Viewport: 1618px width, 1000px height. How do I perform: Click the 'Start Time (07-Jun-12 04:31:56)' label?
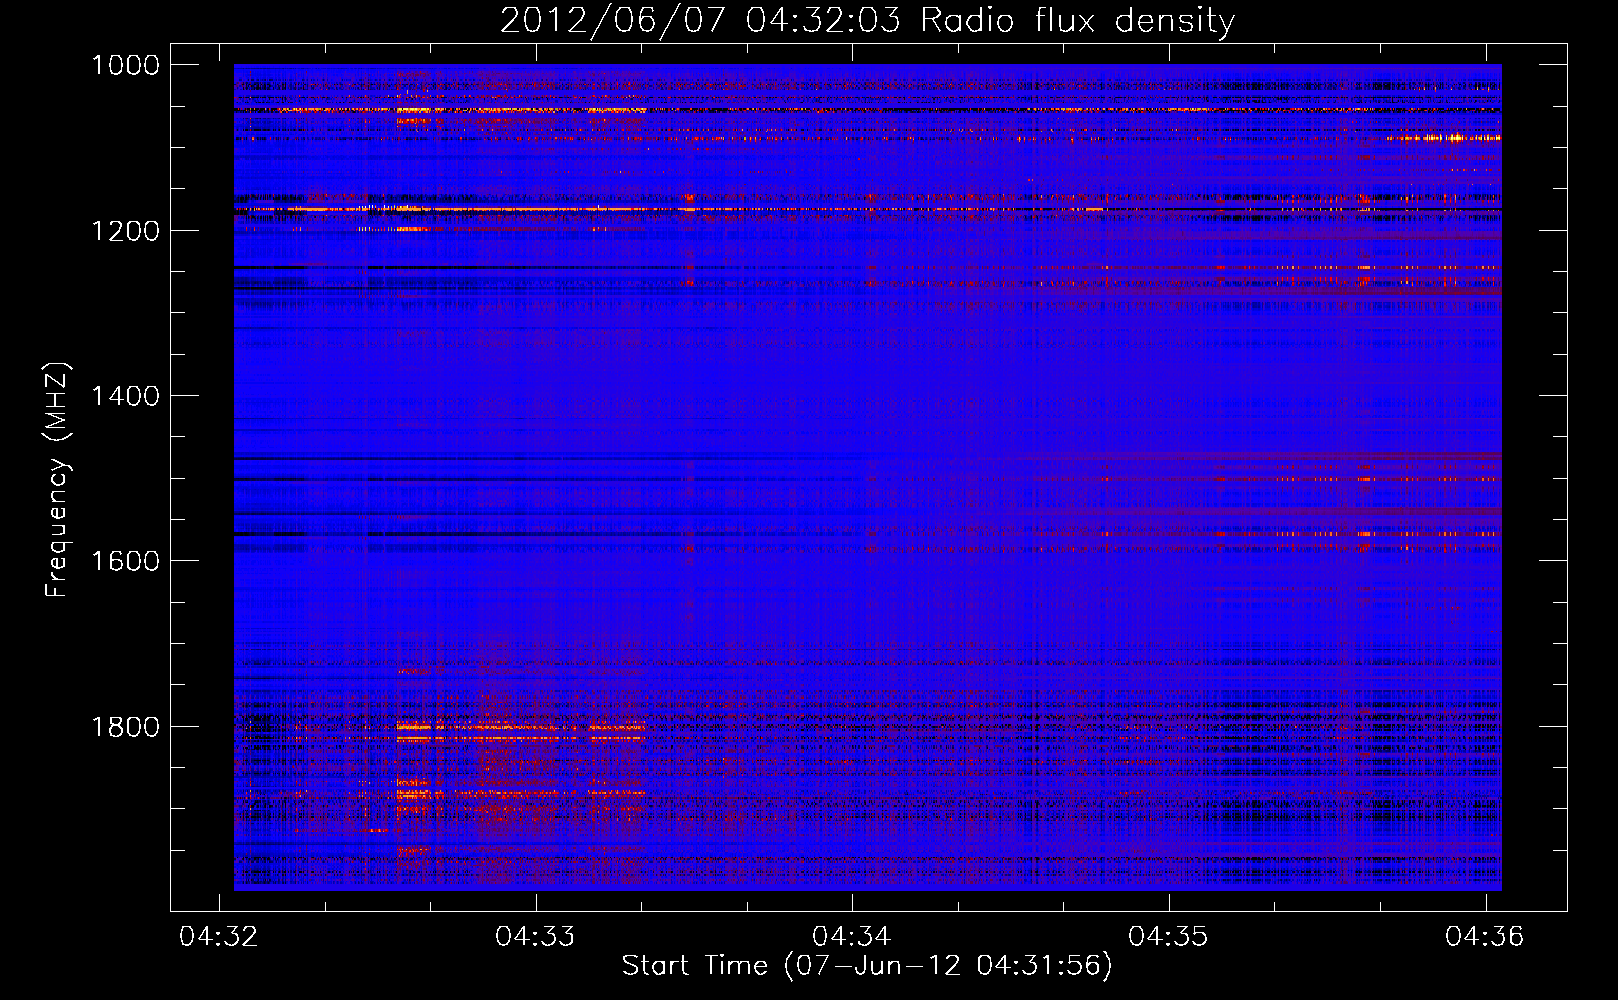pos(867,966)
